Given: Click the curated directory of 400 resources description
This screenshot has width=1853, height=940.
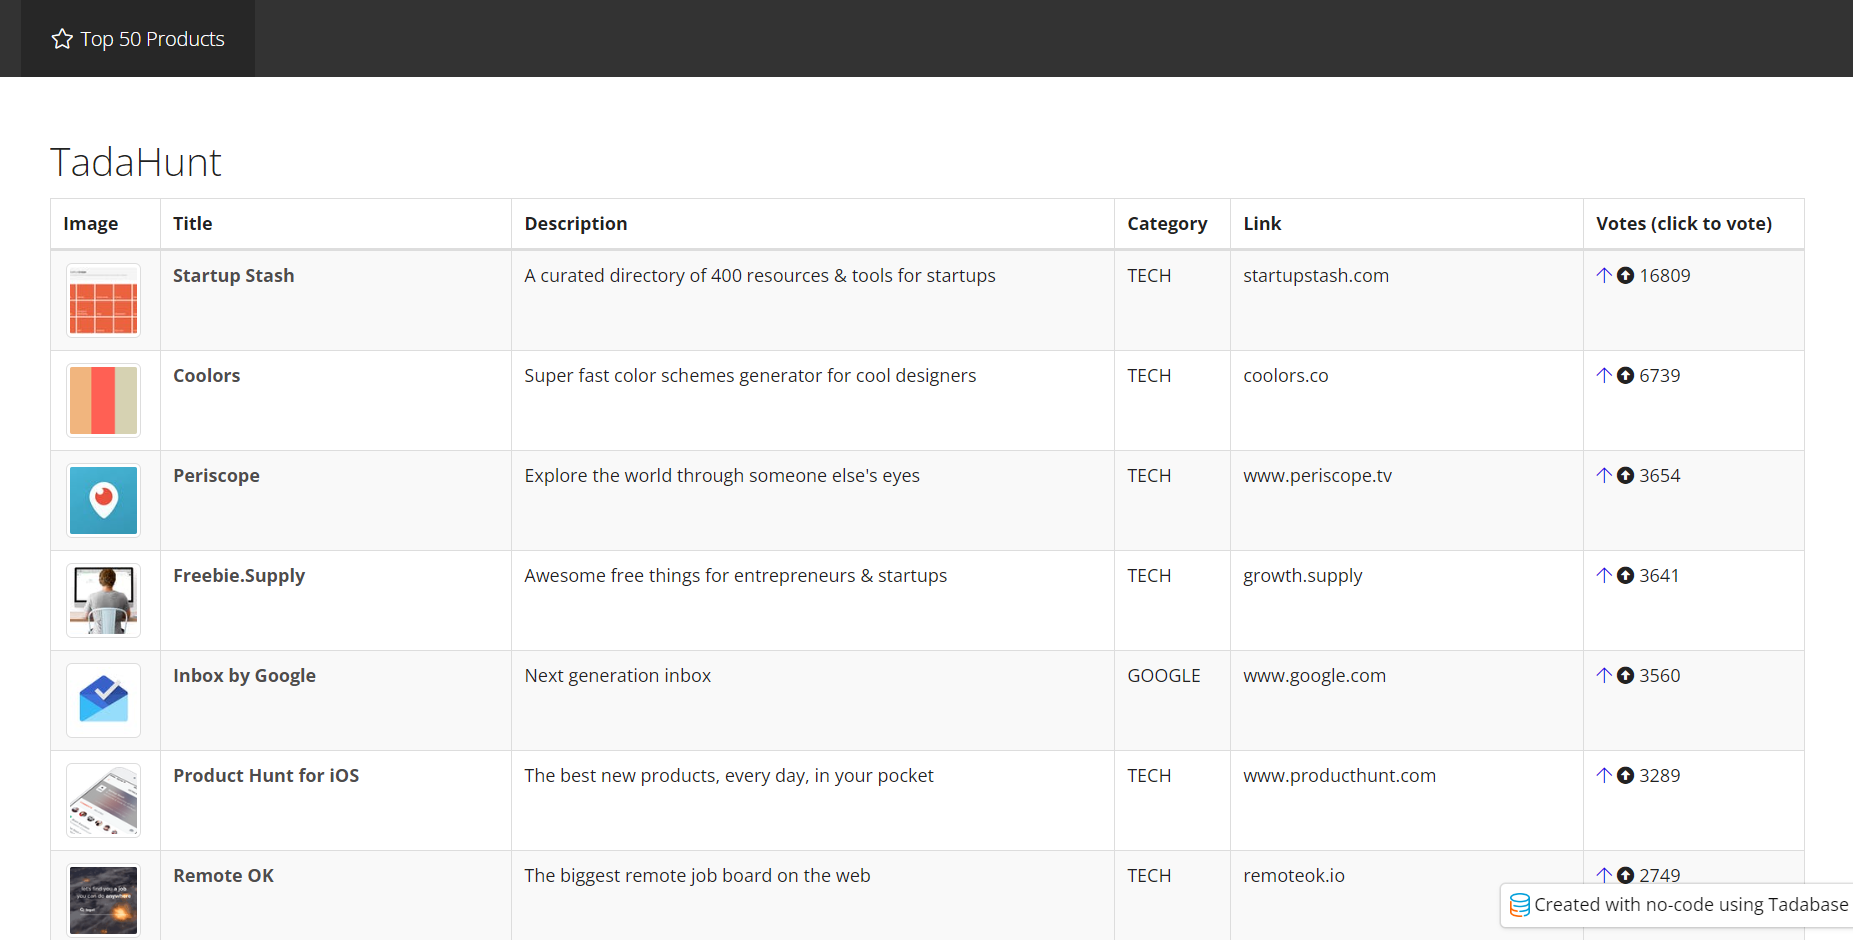Looking at the screenshot, I should (x=760, y=276).
